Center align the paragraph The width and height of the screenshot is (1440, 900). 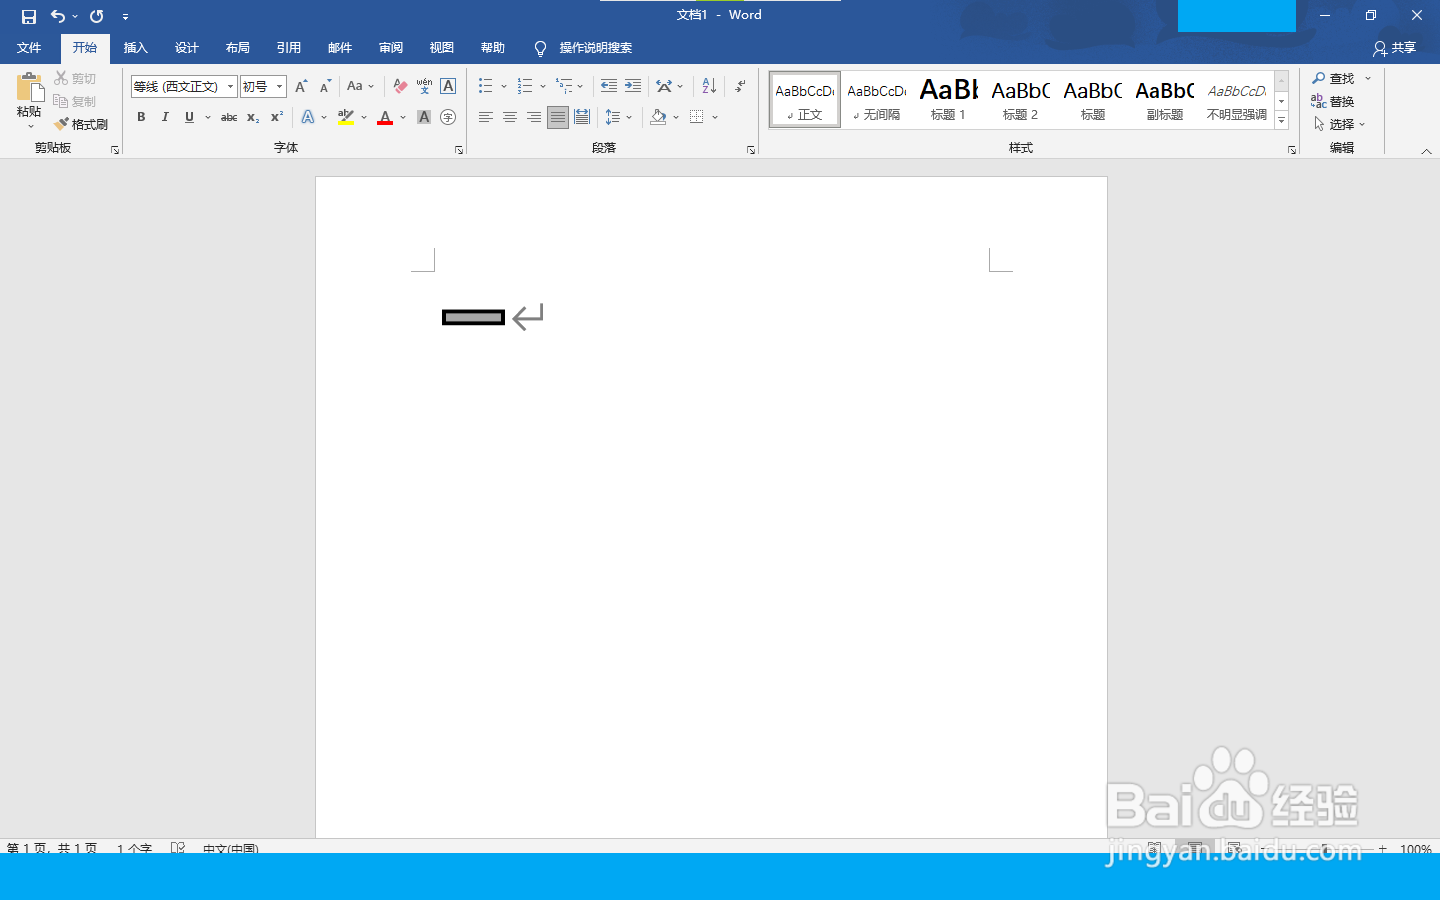tap(509, 117)
